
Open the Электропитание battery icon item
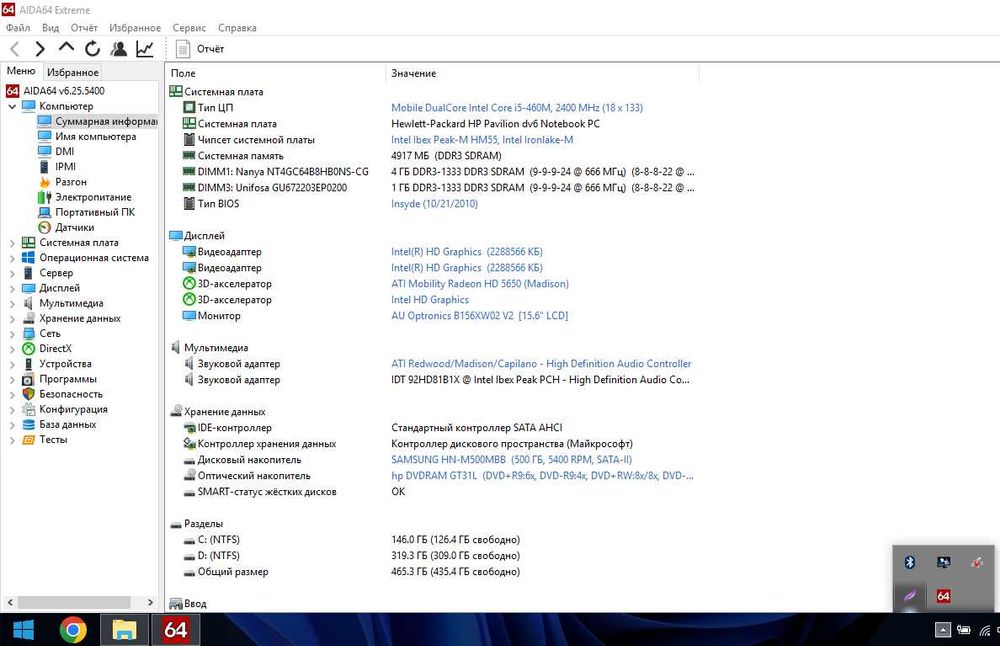[x=44, y=197]
